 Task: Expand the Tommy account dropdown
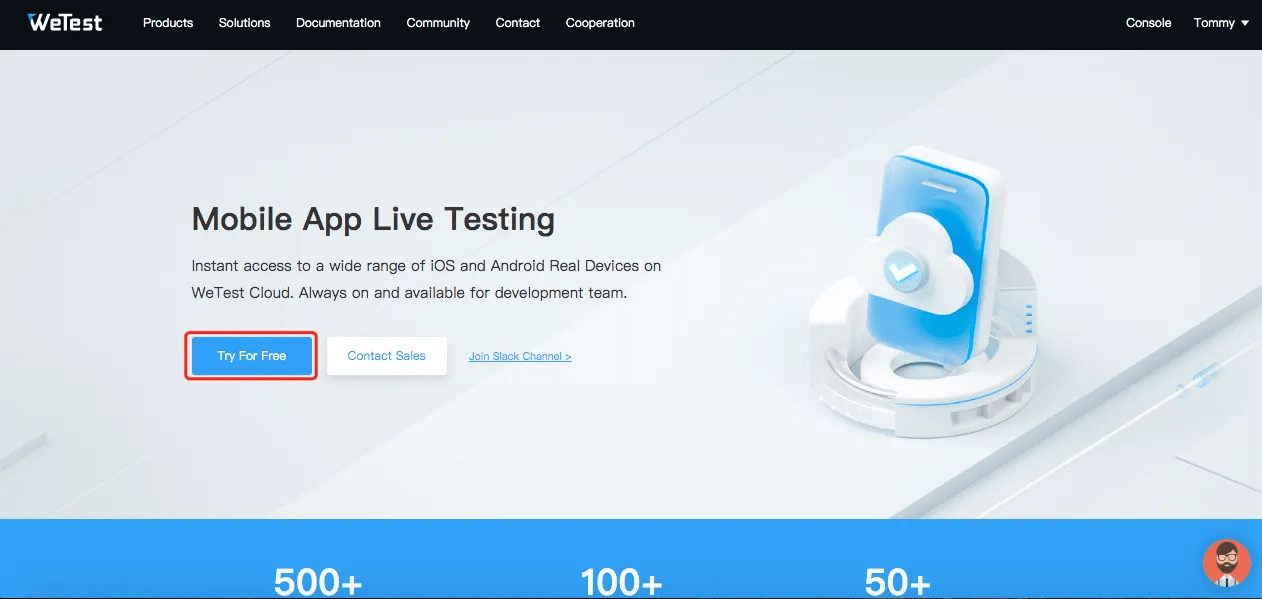(x=1221, y=23)
